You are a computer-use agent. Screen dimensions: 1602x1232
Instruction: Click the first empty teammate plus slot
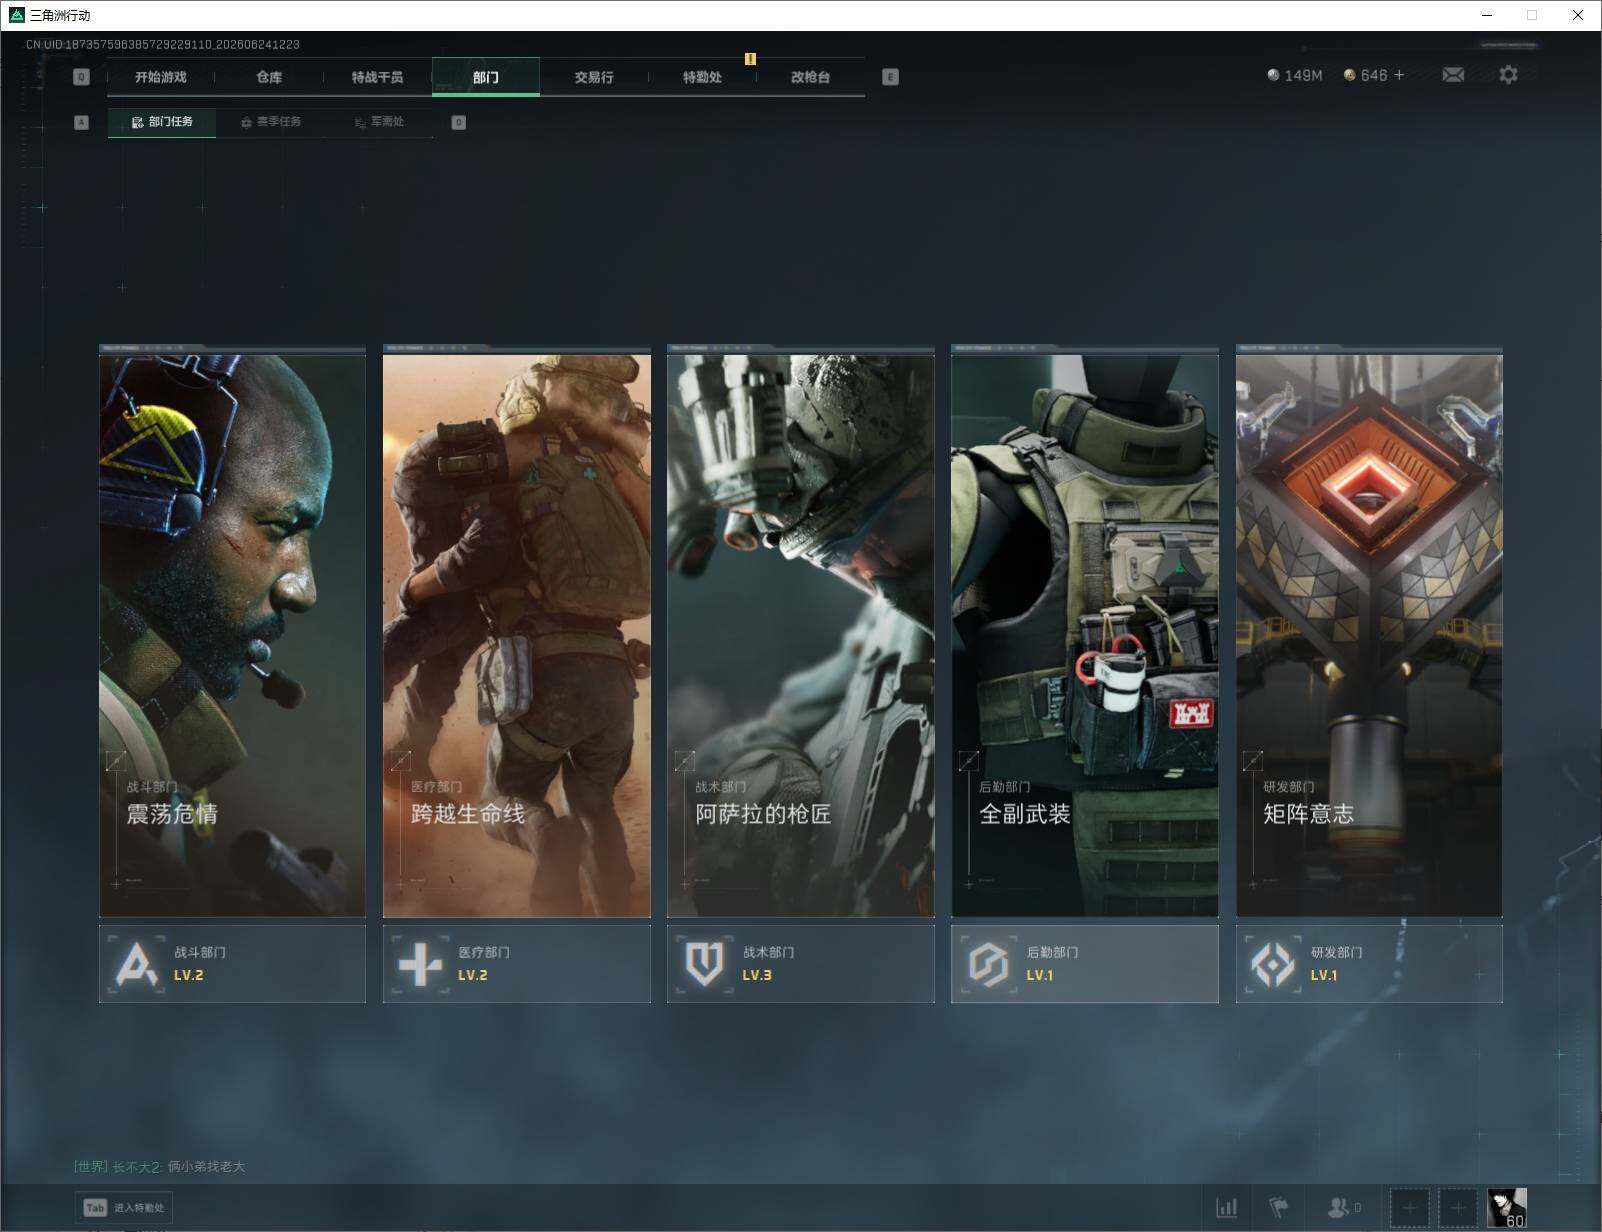1410,1208
